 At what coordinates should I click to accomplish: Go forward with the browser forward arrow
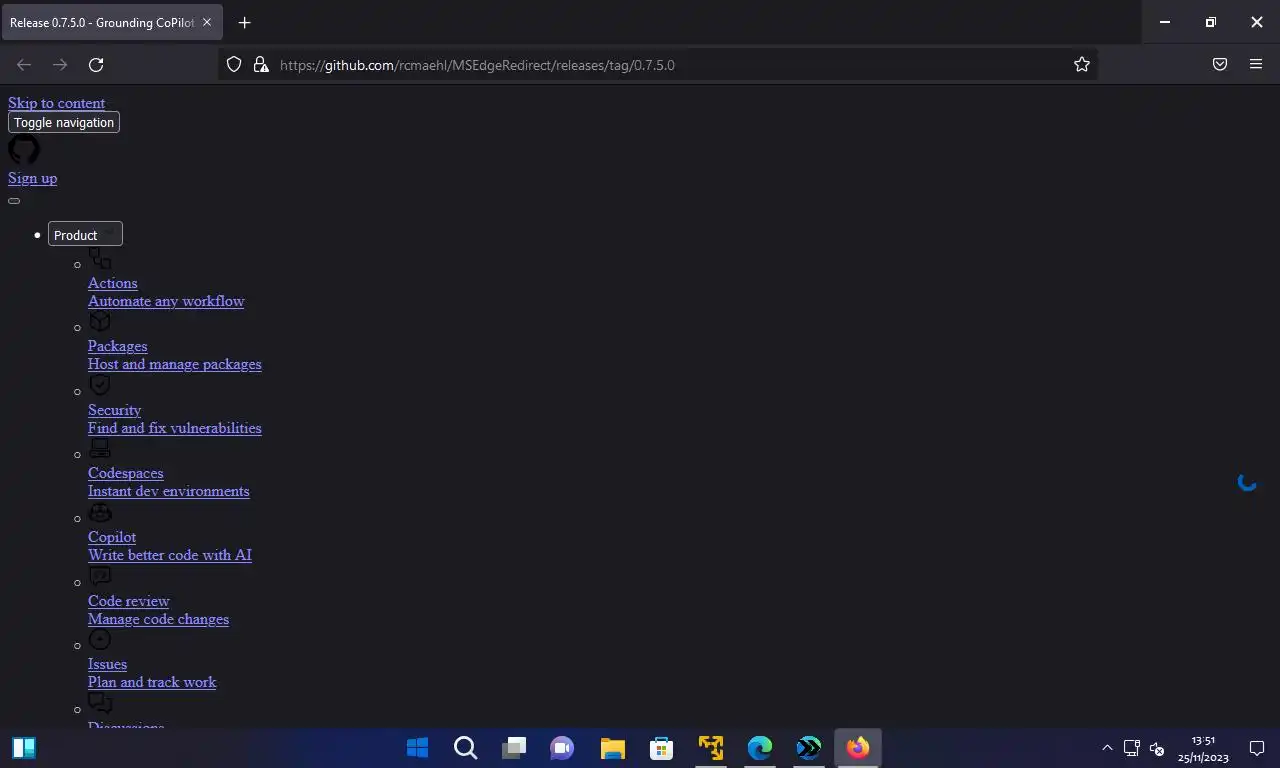60,64
